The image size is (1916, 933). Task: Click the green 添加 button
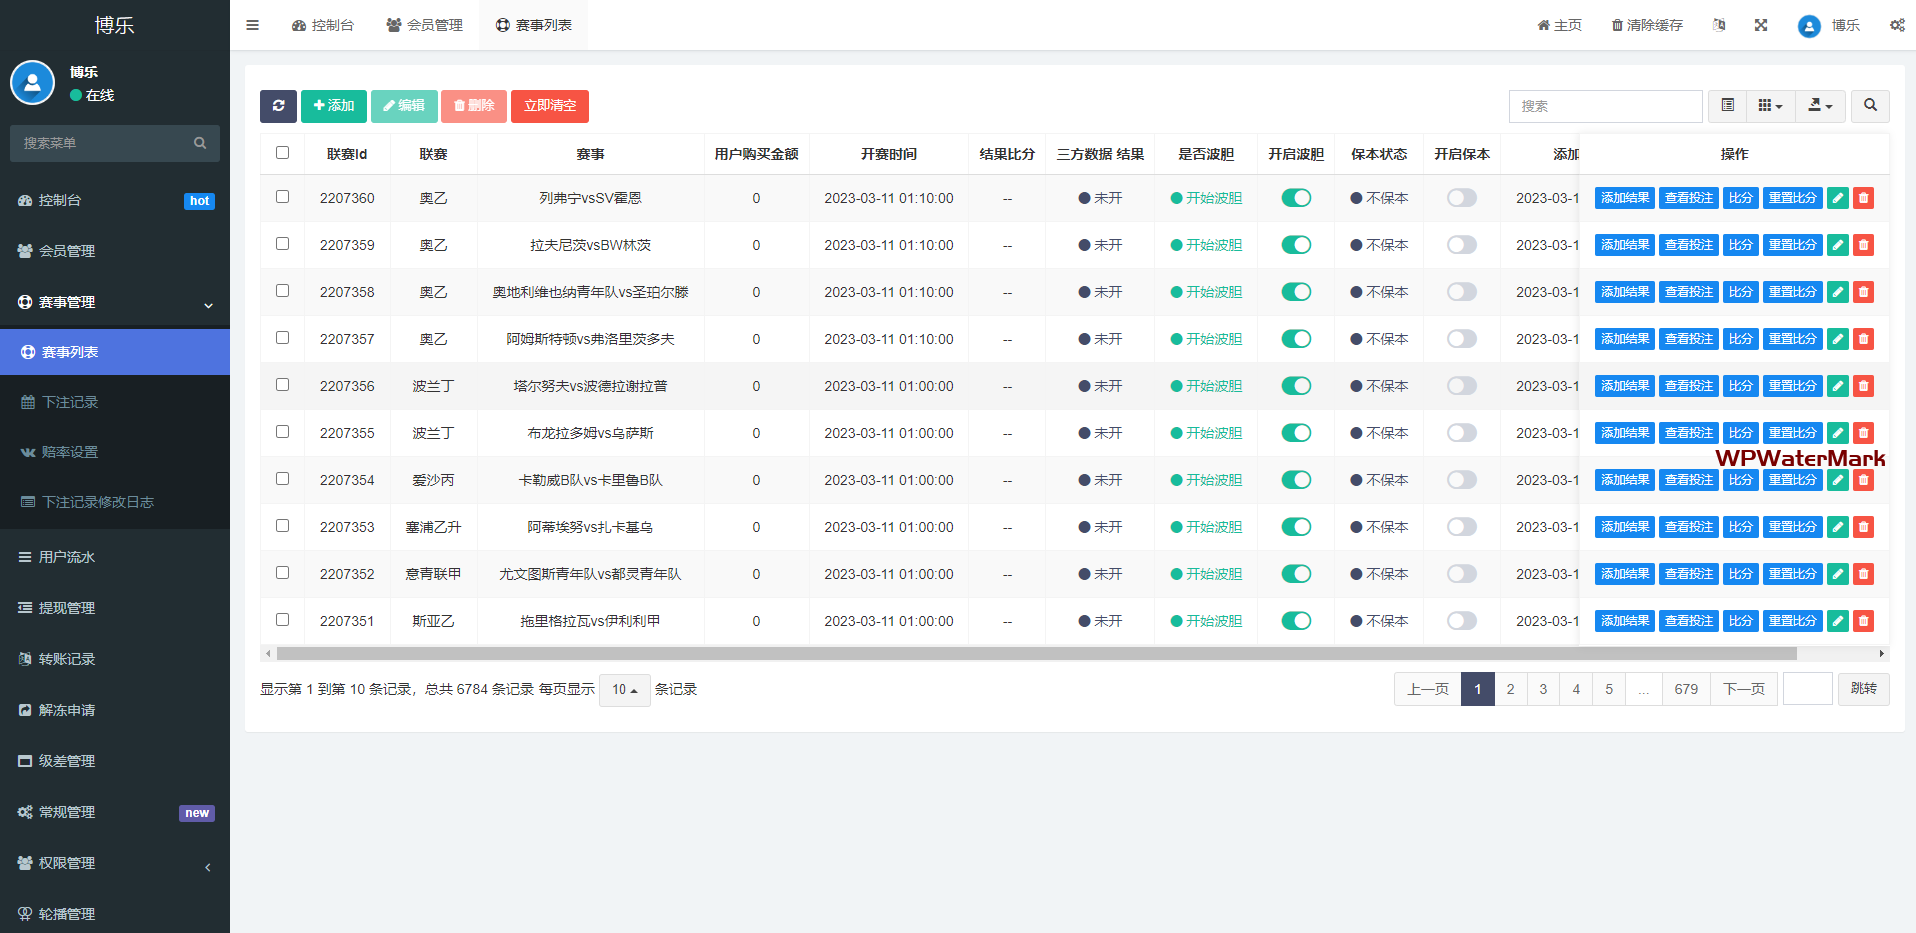pos(334,106)
